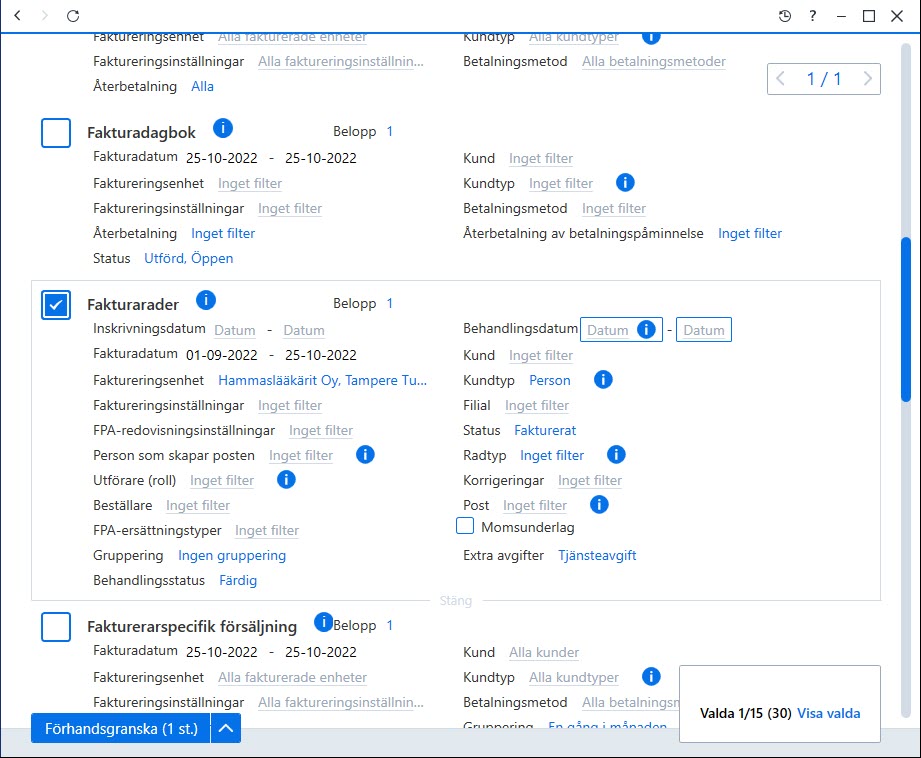Show info icon for Utförare (roll)
Screen dimensions: 921x758
[286, 479]
